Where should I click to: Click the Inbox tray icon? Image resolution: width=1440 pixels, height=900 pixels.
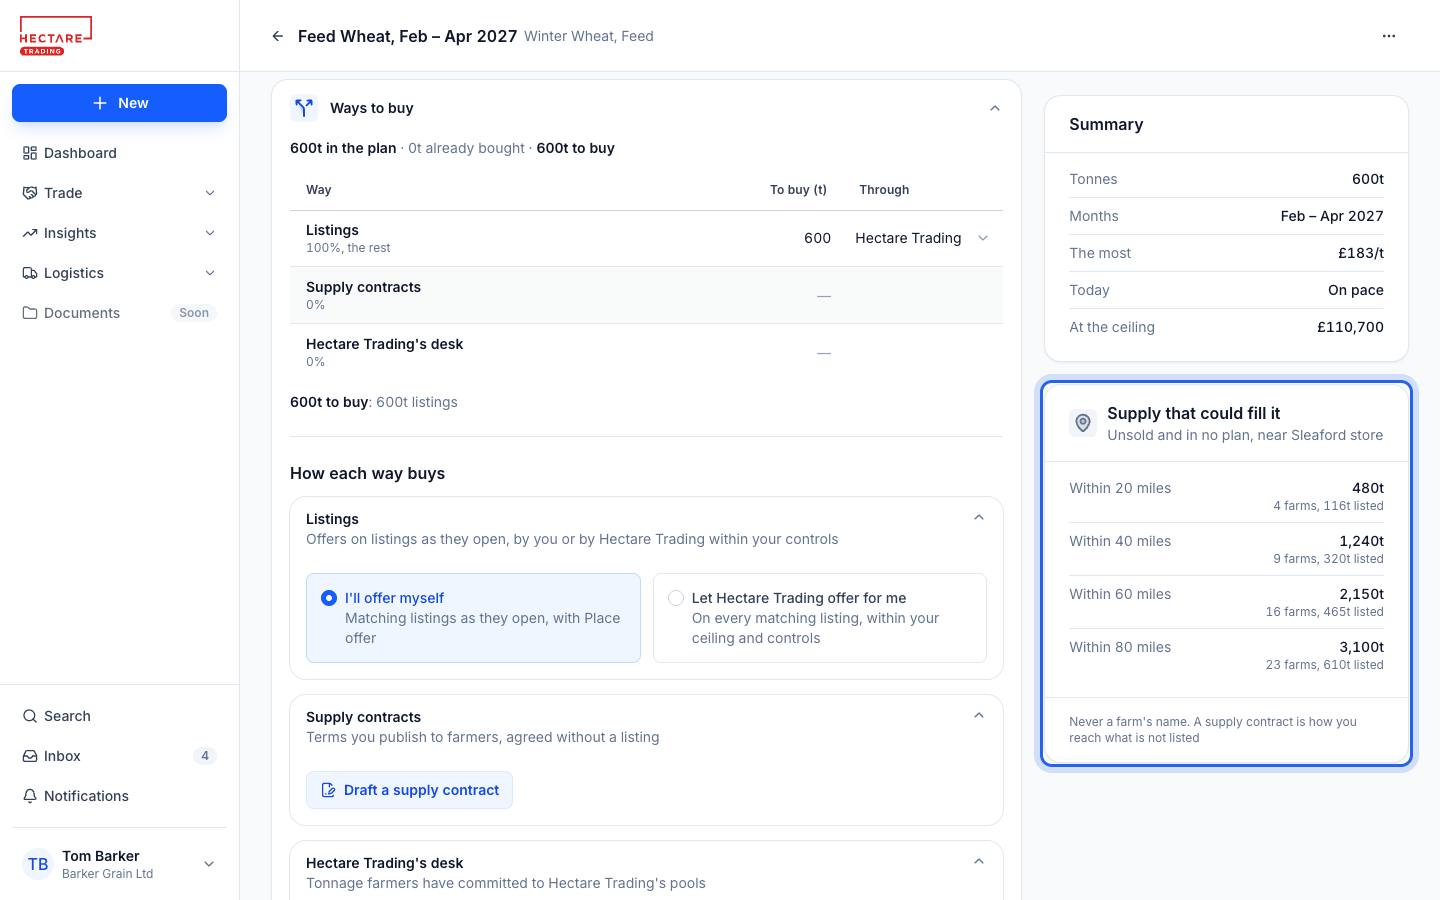pyautogui.click(x=30, y=756)
